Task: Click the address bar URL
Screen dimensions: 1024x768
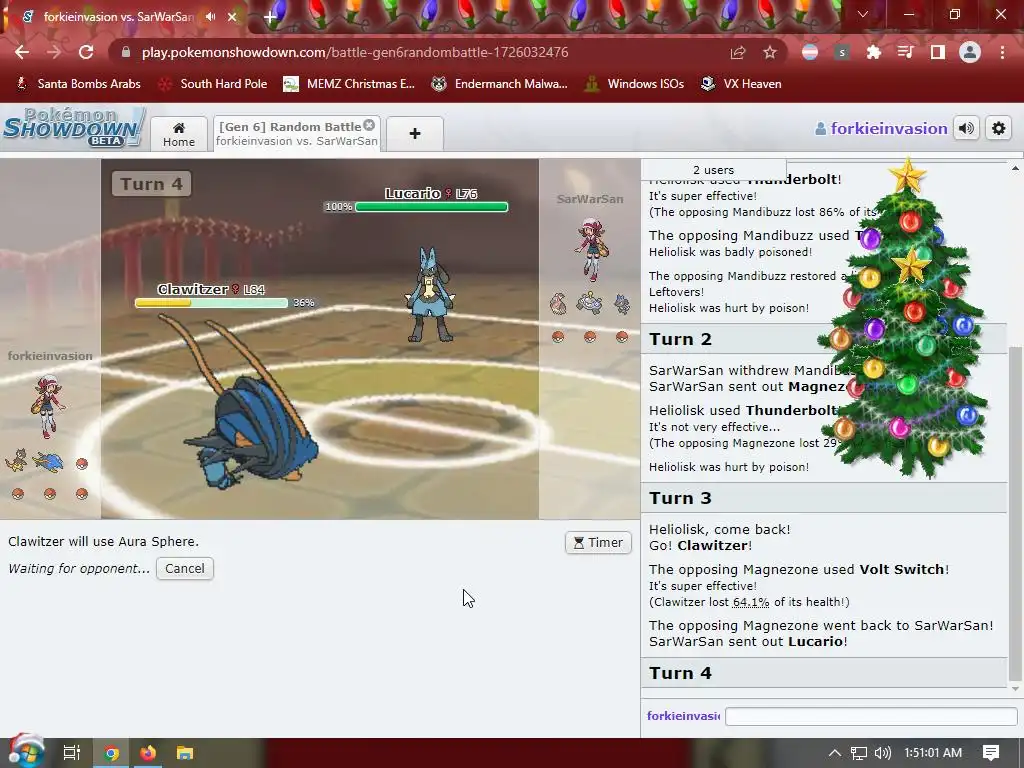Action: coord(355,52)
